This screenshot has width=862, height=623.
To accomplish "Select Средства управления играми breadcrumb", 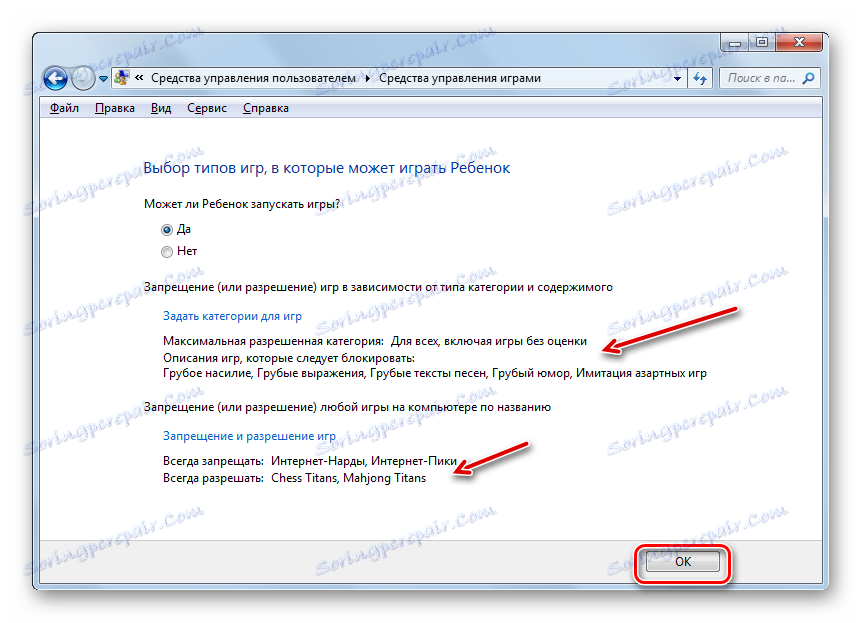I will pos(460,78).
